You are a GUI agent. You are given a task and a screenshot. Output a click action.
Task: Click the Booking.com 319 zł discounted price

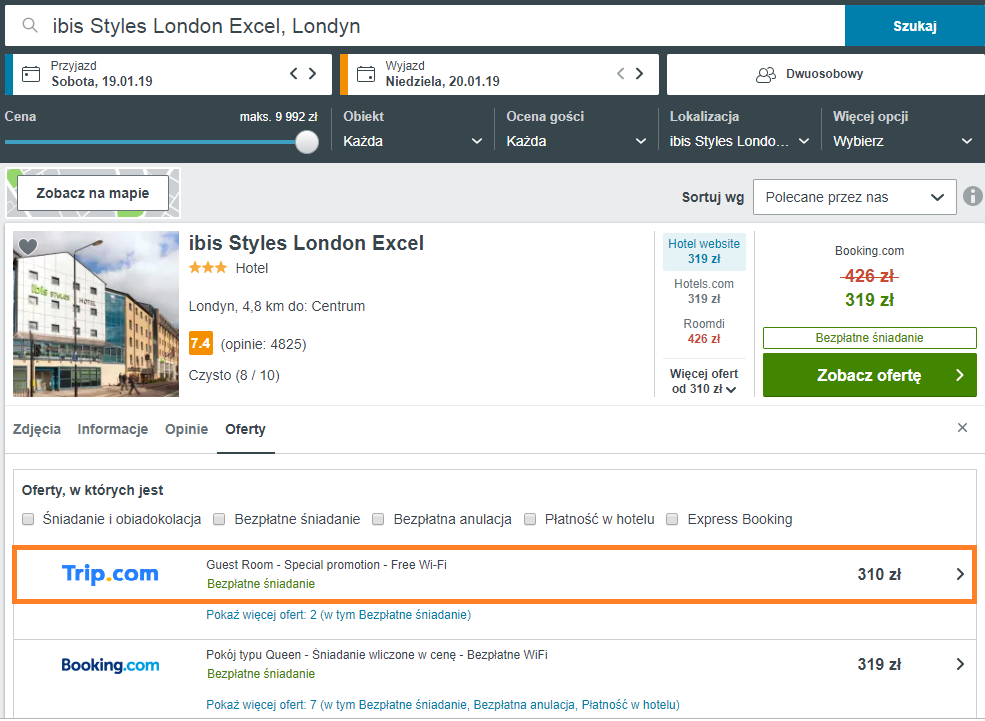point(869,300)
